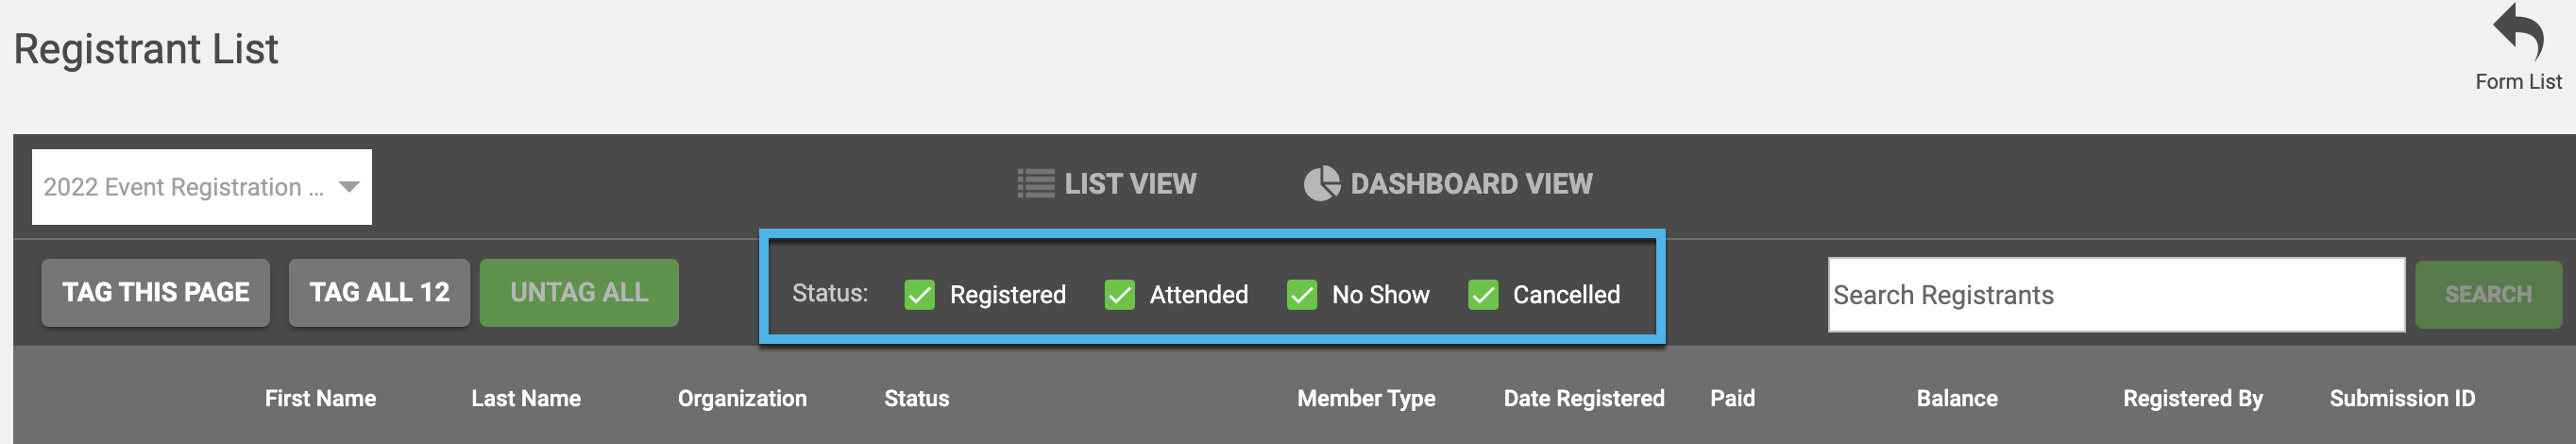Sort by Date Registered column header
The width and height of the screenshot is (2576, 444).
(x=1584, y=399)
